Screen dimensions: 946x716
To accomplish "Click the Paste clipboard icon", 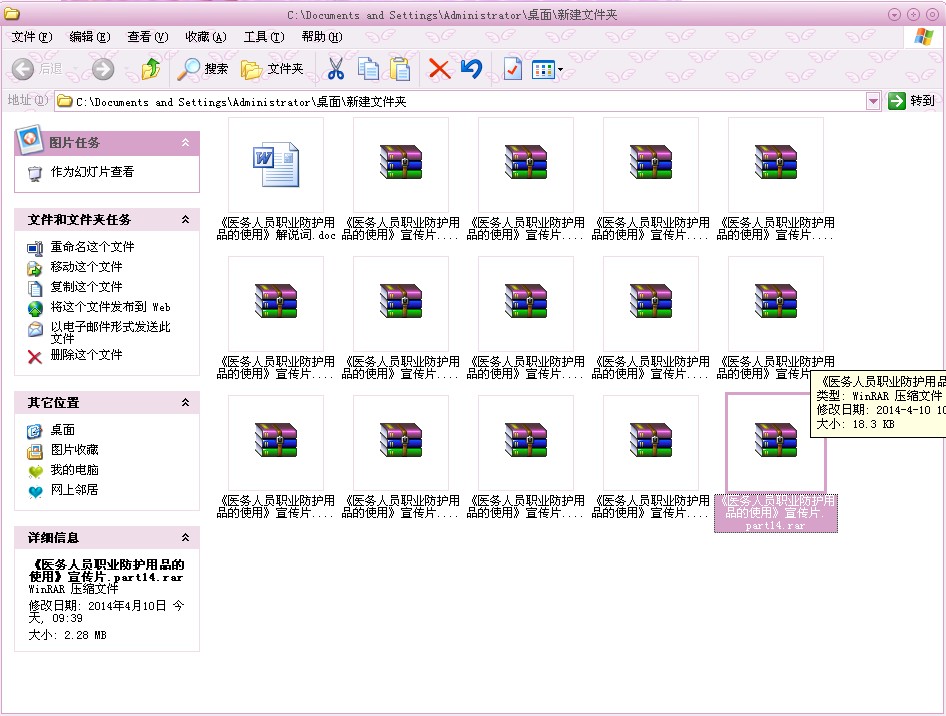I will pos(400,69).
